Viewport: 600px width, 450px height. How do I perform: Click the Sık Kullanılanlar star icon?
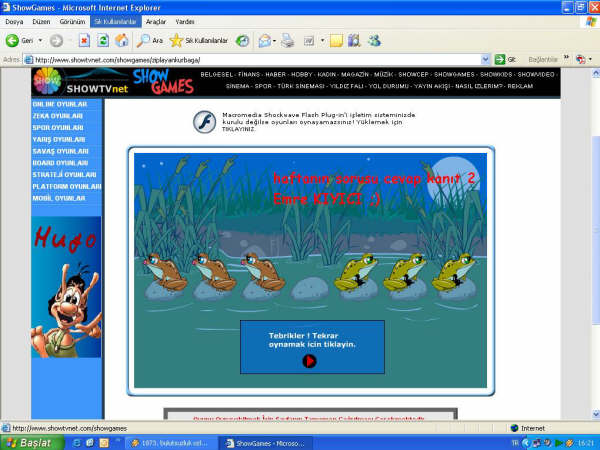click(176, 40)
